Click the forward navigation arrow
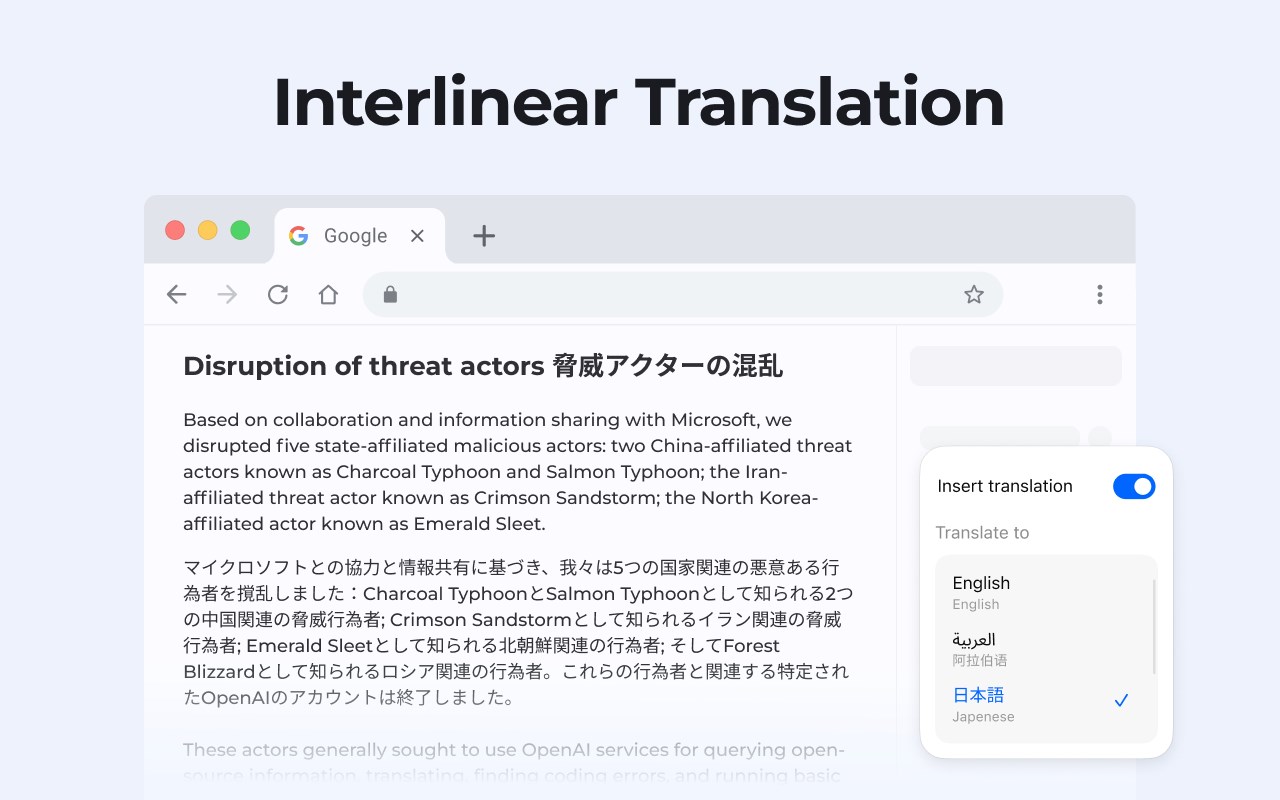This screenshot has width=1280, height=800. point(227,294)
